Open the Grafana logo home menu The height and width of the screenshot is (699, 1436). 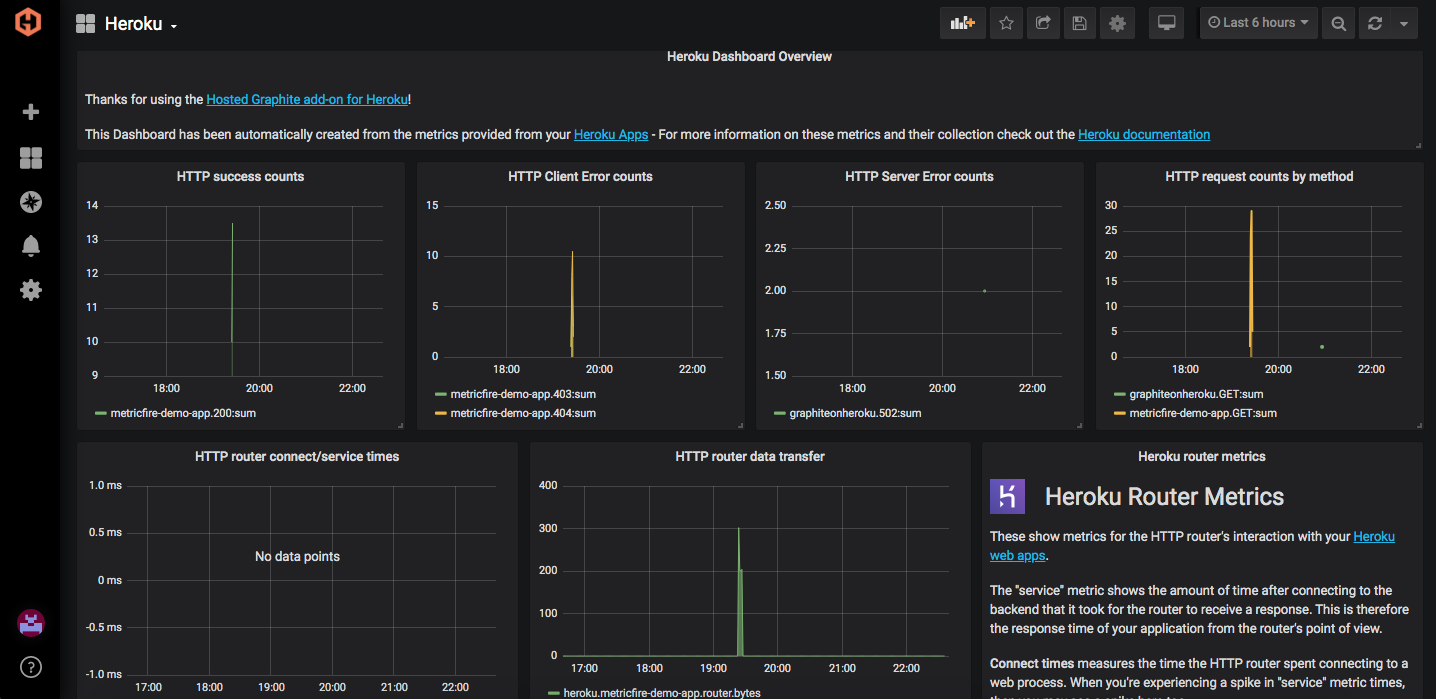(29, 22)
